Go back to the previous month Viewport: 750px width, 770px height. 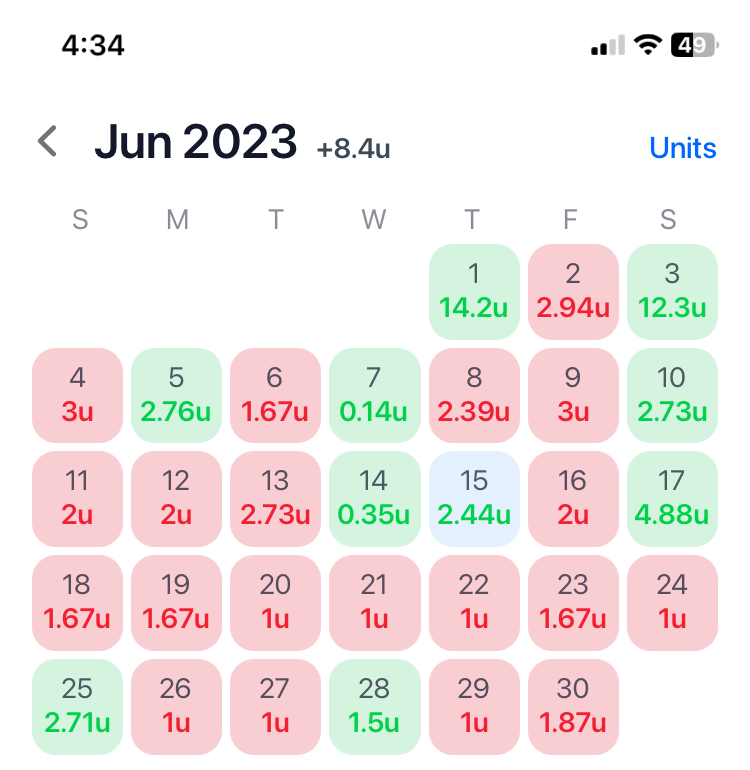click(x=48, y=141)
